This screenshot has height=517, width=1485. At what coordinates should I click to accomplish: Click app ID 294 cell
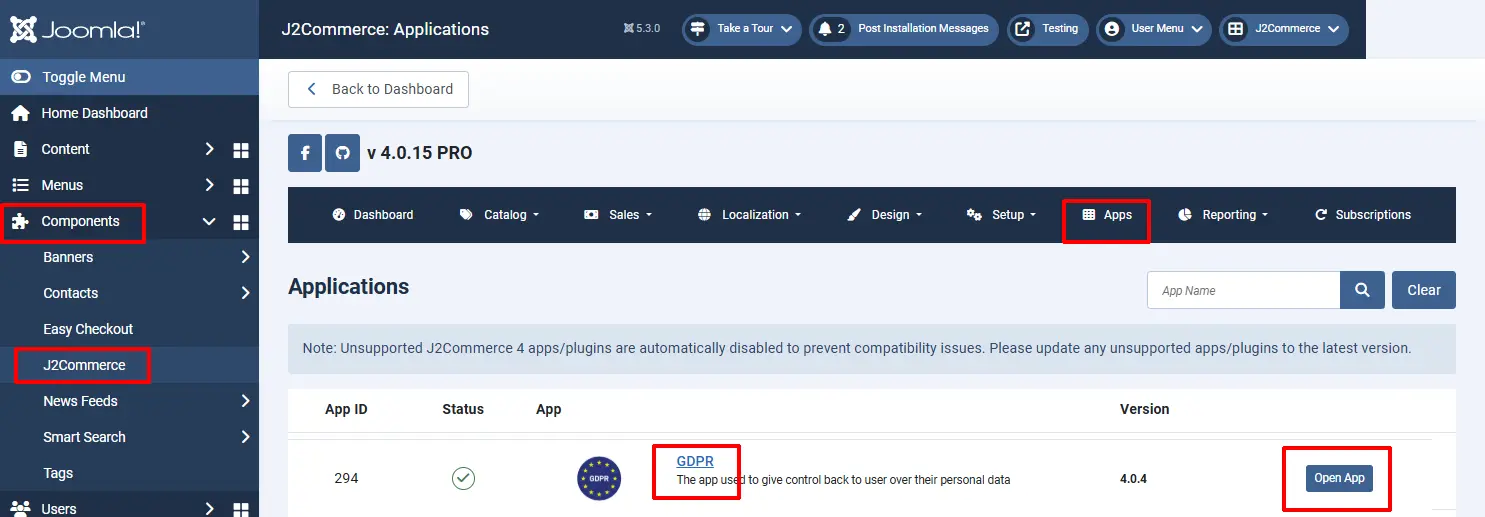(346, 478)
